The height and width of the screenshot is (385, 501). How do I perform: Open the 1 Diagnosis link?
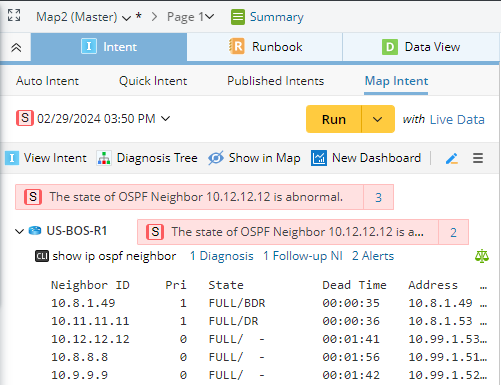point(222,256)
